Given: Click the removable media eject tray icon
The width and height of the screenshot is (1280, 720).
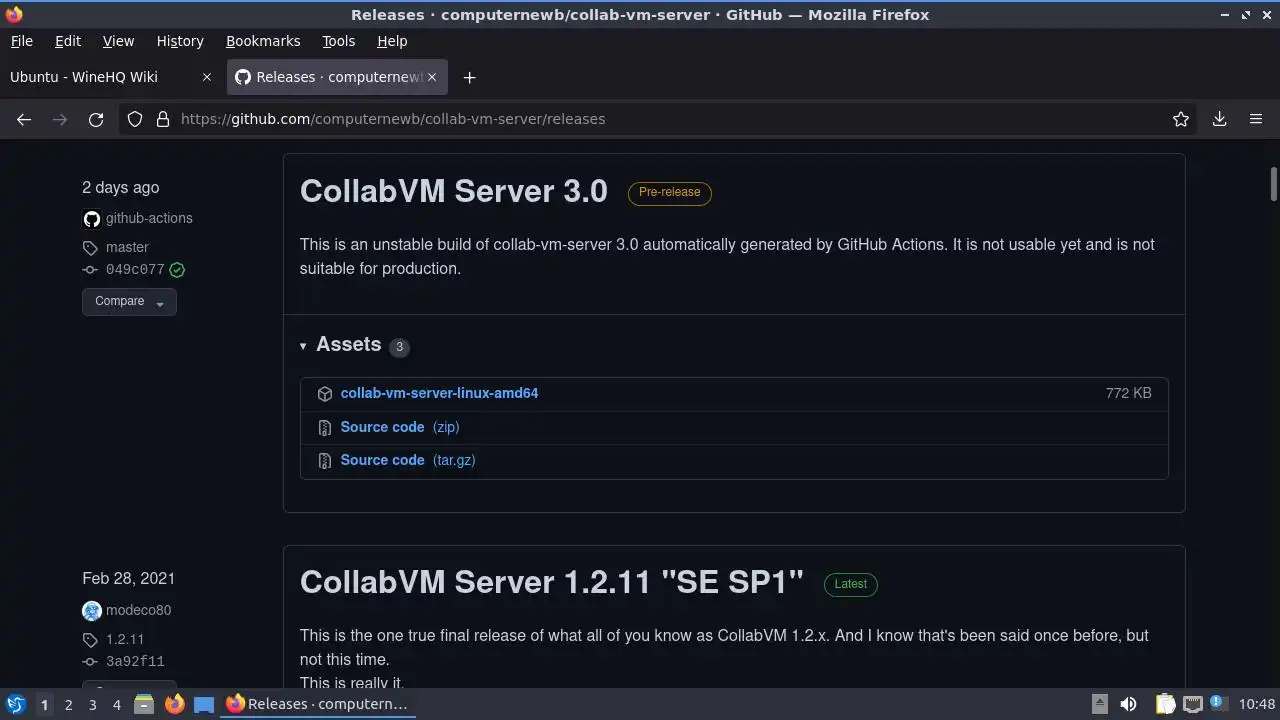Looking at the screenshot, I should (x=1099, y=704).
